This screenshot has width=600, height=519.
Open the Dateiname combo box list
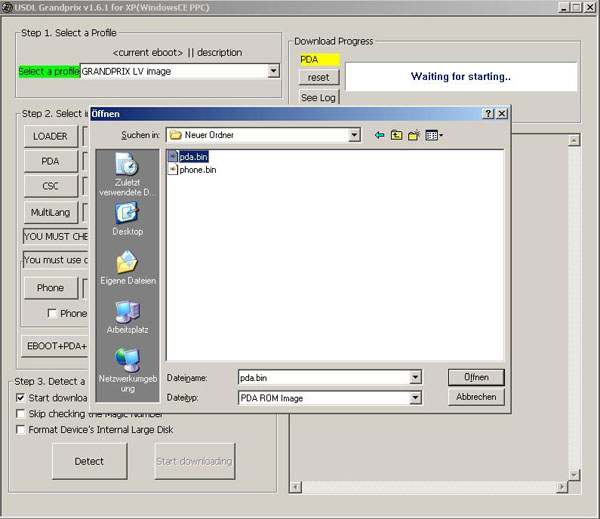pos(415,378)
